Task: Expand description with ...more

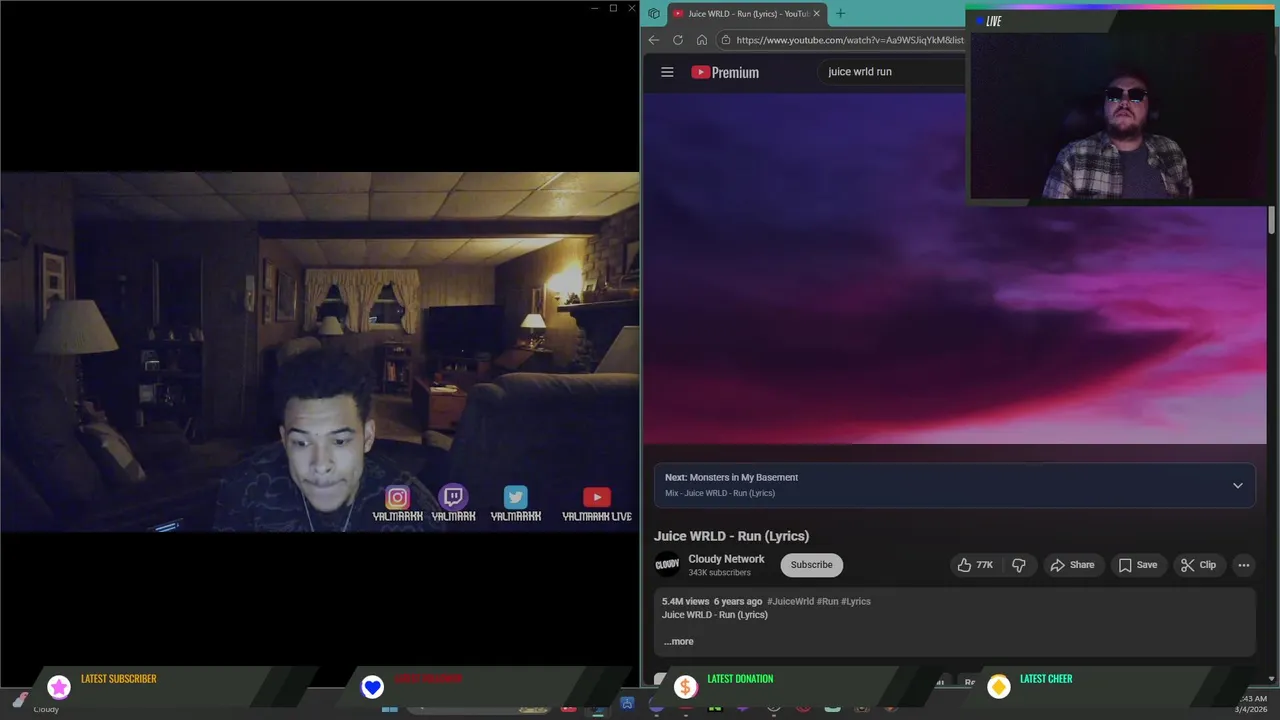Action: [x=678, y=641]
